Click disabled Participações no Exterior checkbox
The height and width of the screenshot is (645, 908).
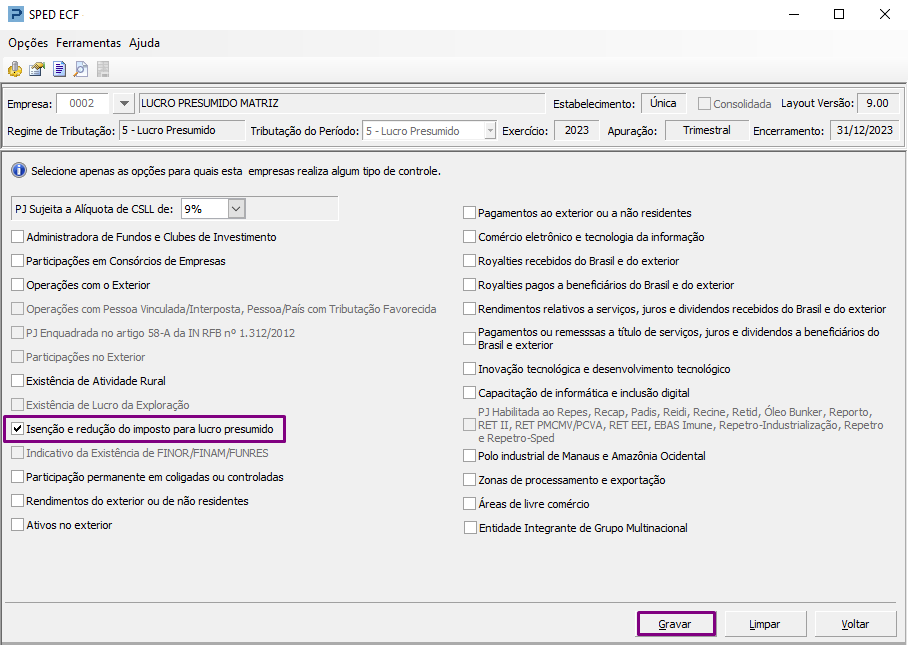pos(17,357)
